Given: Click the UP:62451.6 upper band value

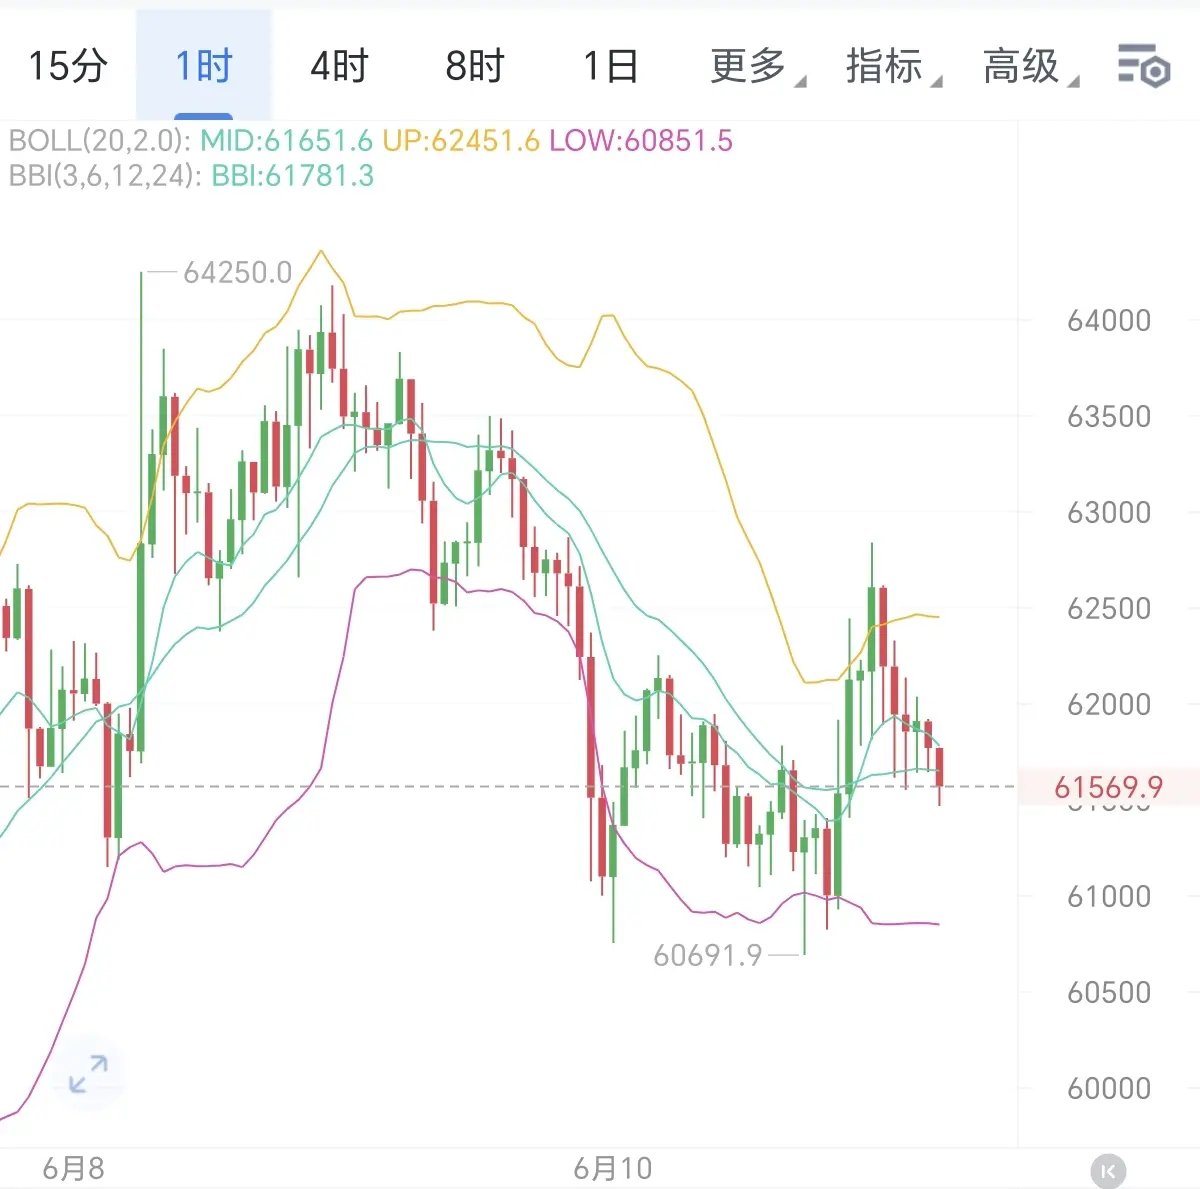Looking at the screenshot, I should pyautogui.click(x=461, y=140).
